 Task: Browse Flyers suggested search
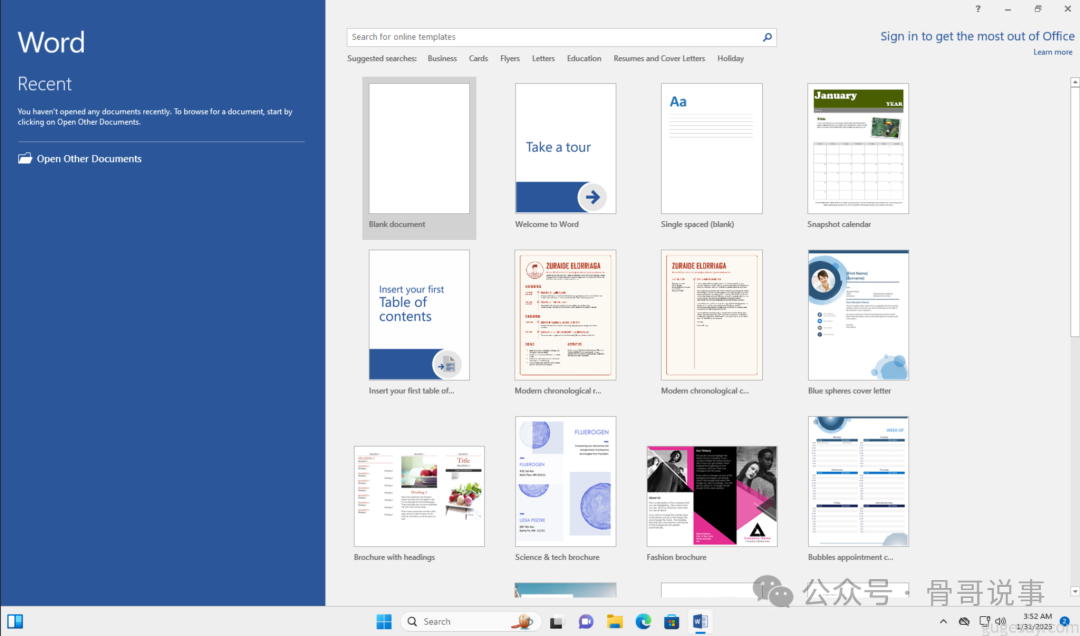coord(510,59)
